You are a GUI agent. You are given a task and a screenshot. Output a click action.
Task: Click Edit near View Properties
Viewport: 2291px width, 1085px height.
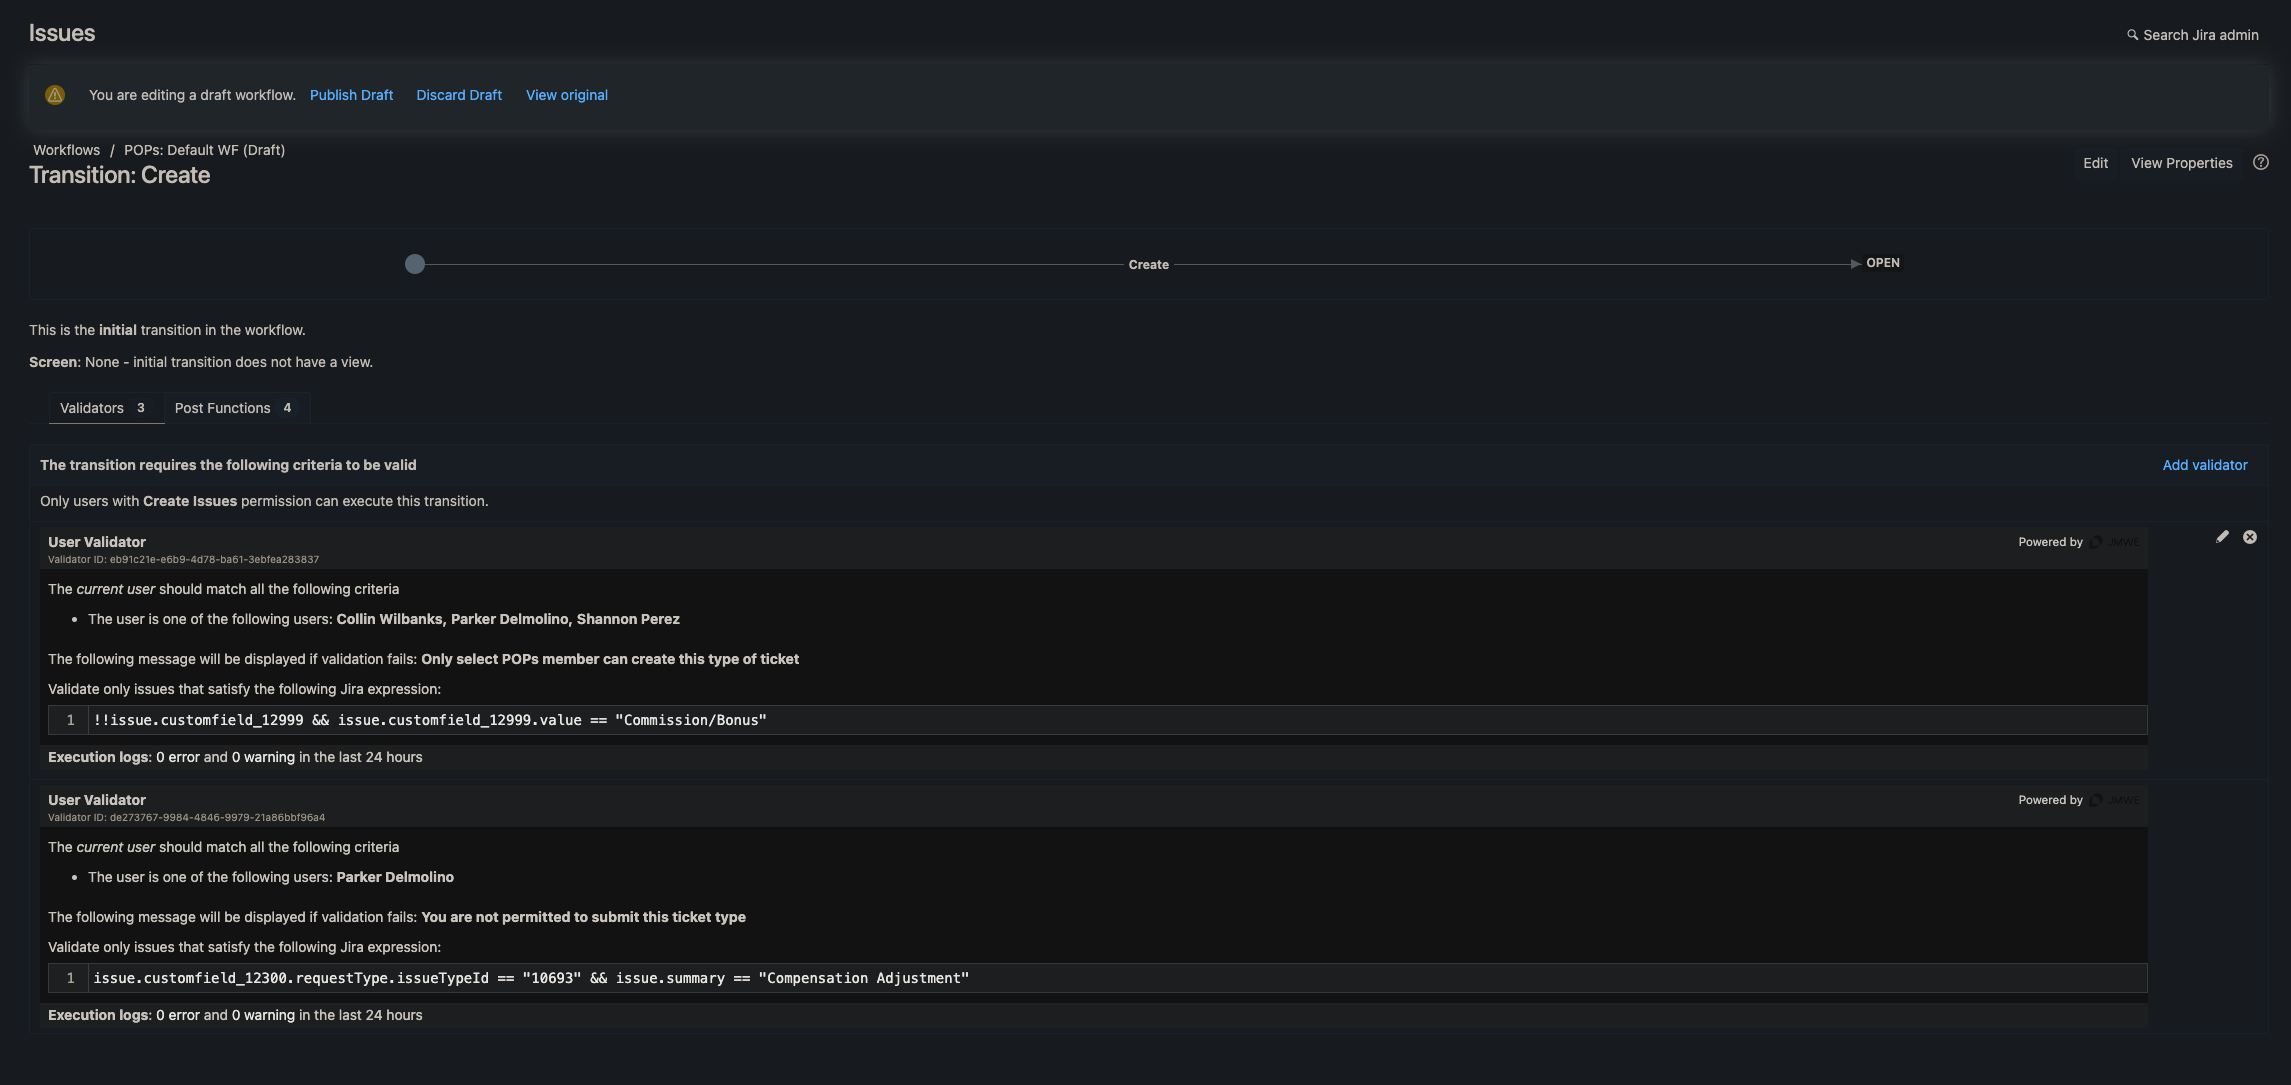(2095, 162)
